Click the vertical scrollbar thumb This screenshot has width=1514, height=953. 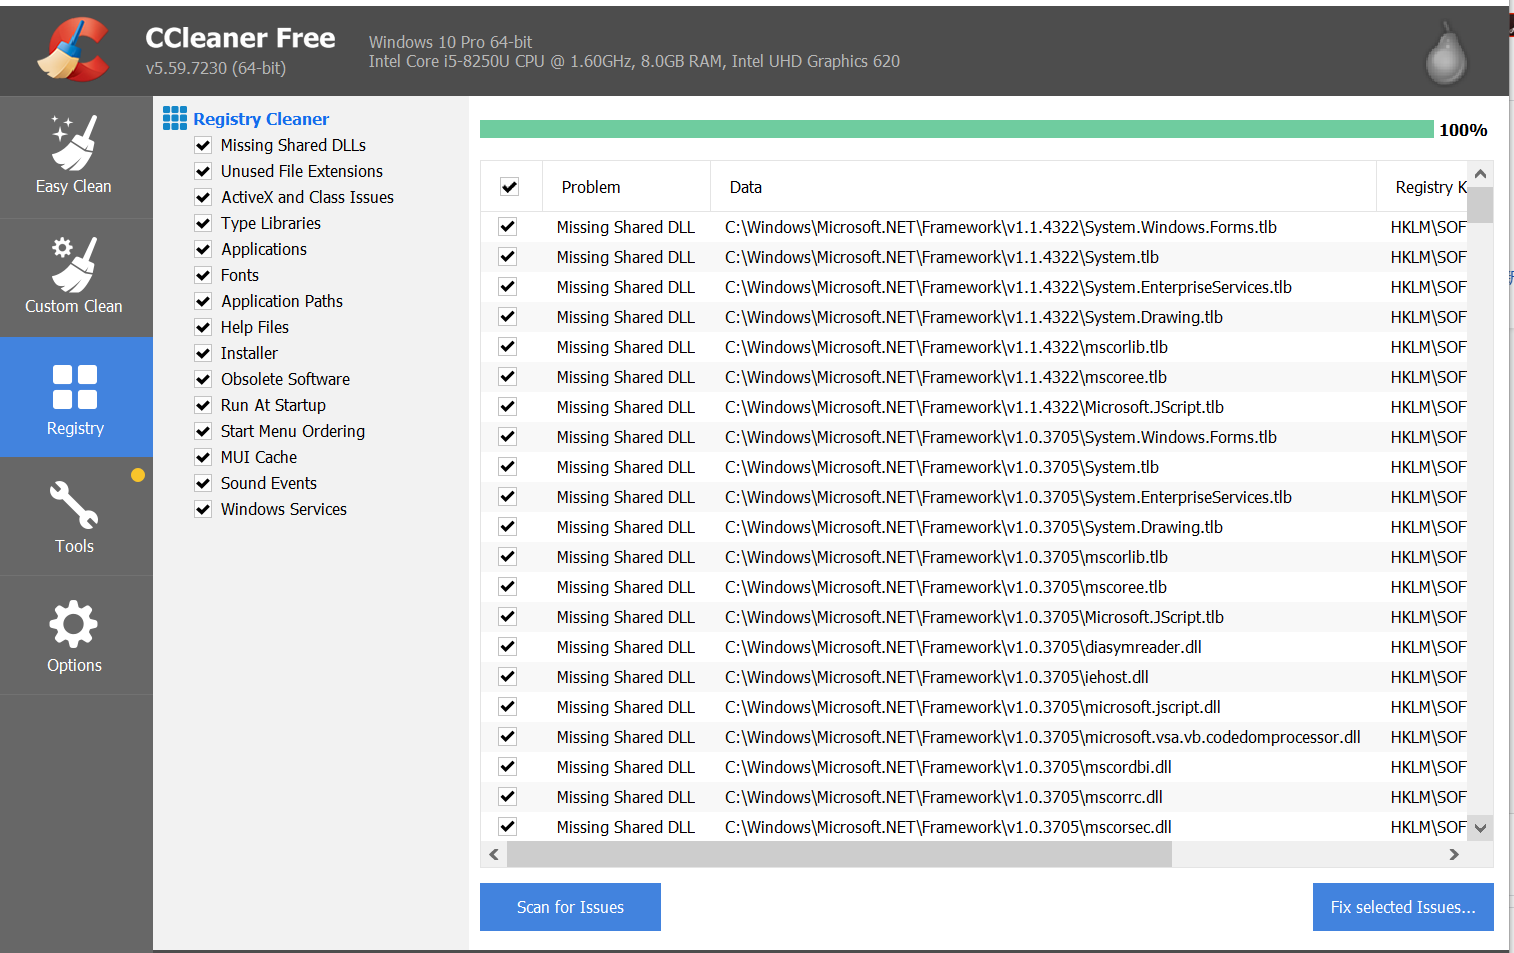tap(1481, 204)
